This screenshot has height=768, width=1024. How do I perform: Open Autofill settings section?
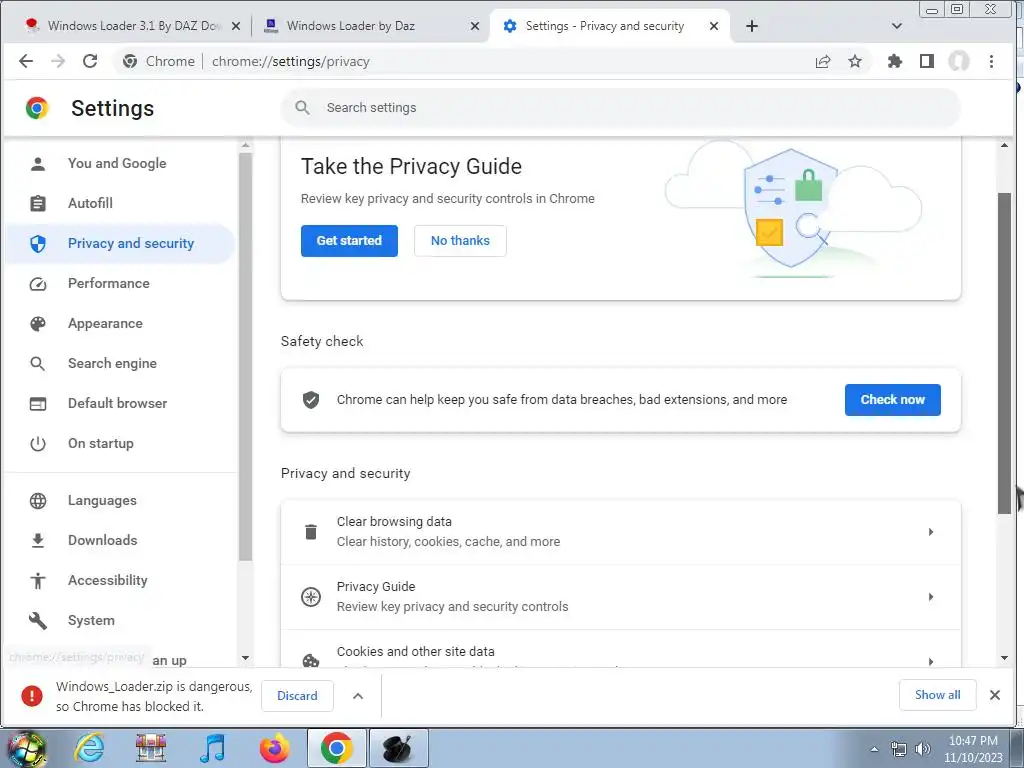[x=118, y=203]
